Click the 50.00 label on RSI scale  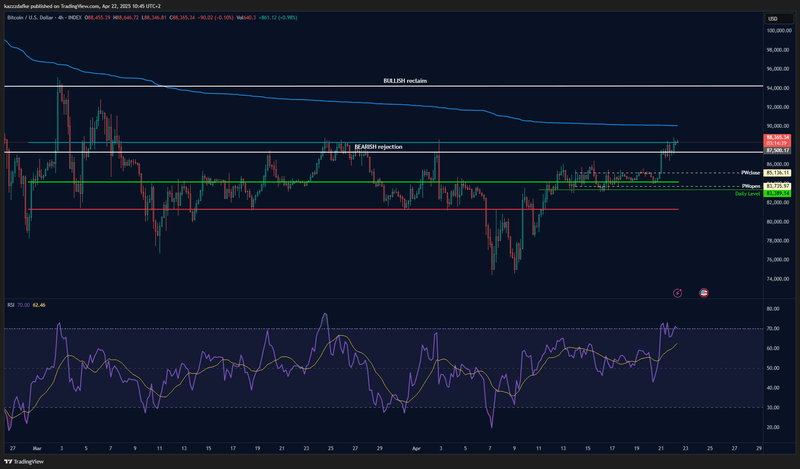point(773,368)
